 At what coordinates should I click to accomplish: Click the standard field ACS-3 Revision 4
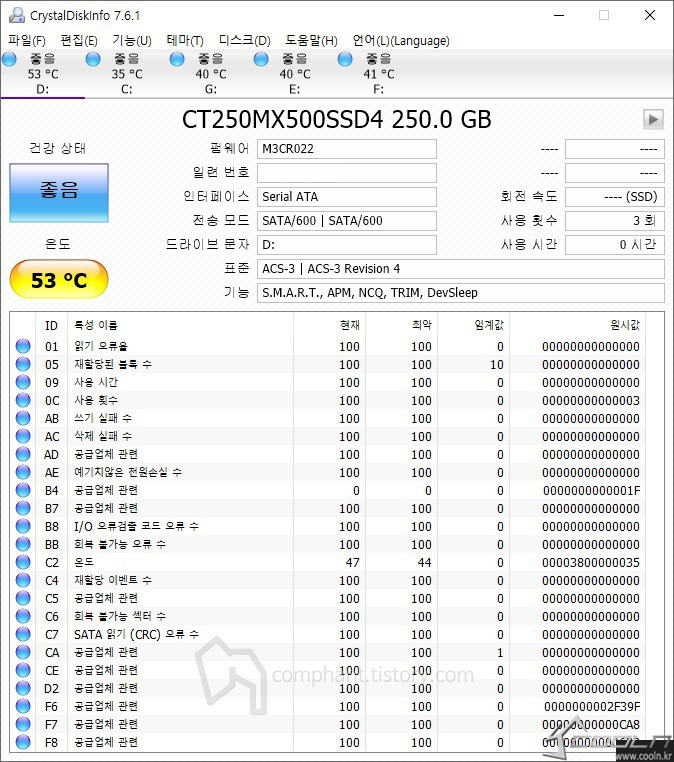[x=461, y=269]
